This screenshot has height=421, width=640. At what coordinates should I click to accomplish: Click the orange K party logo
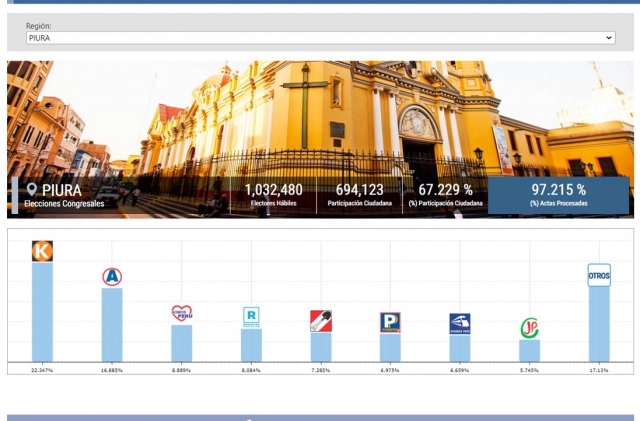coord(42,251)
